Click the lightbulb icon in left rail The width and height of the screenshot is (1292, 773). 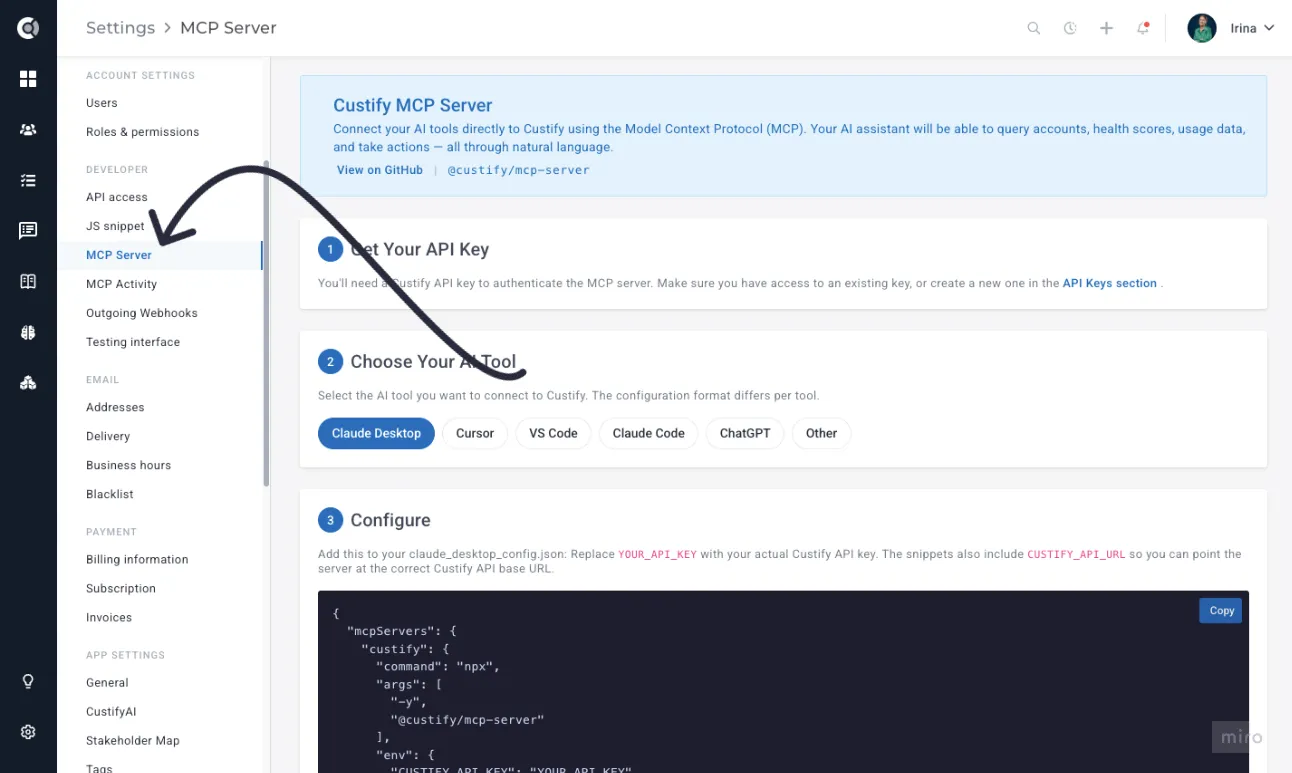coord(28,682)
